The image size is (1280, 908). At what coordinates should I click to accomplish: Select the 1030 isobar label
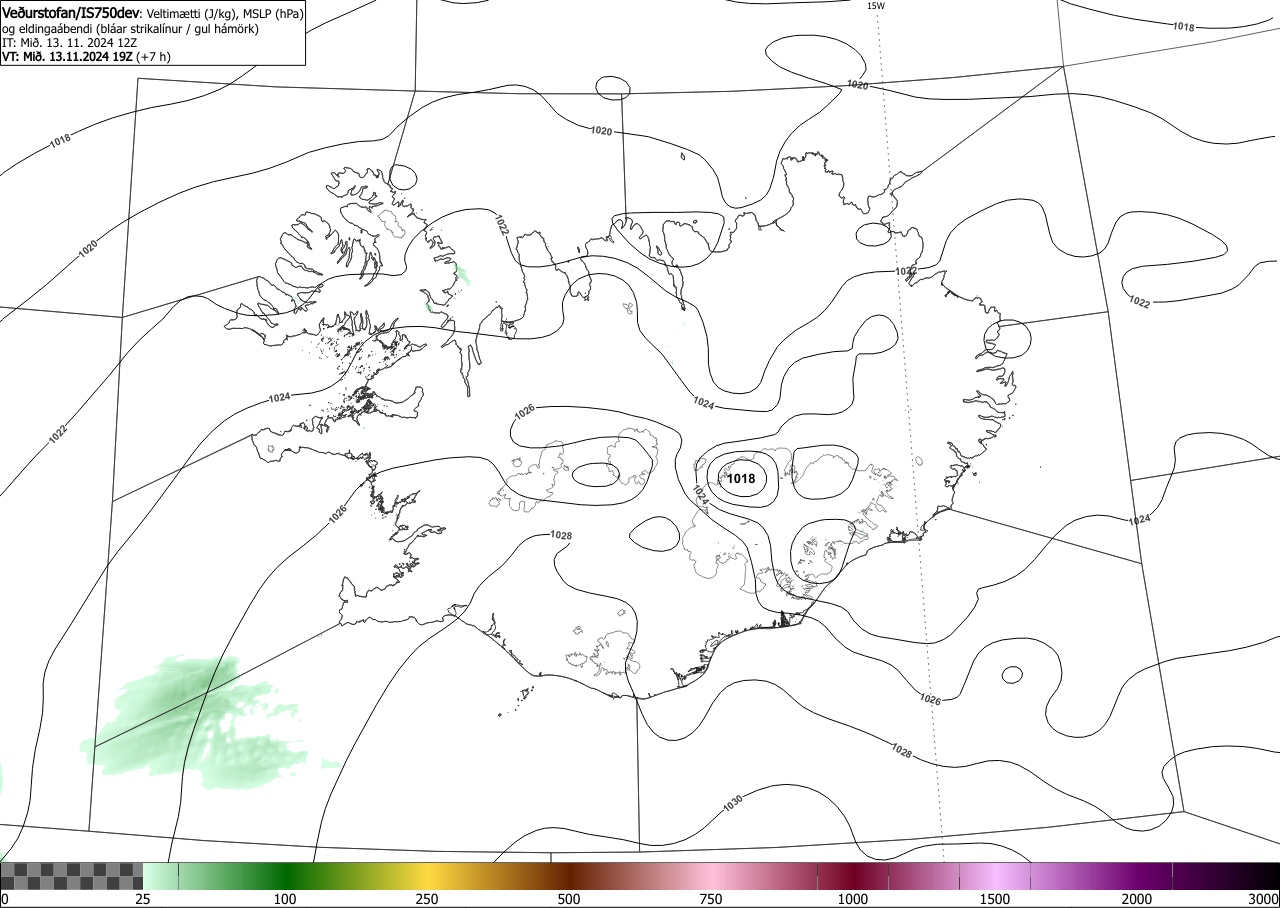click(732, 803)
